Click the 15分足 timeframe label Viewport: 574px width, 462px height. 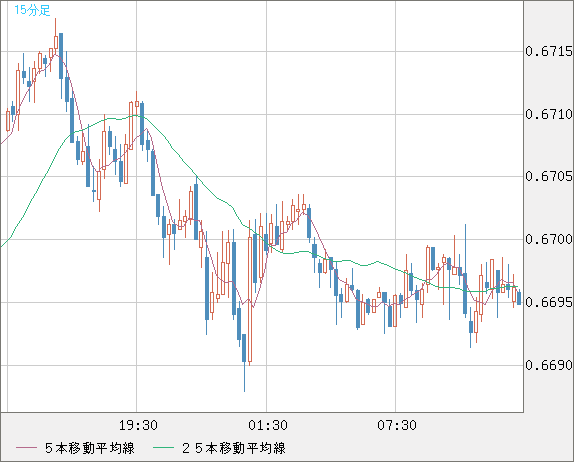click(32, 10)
